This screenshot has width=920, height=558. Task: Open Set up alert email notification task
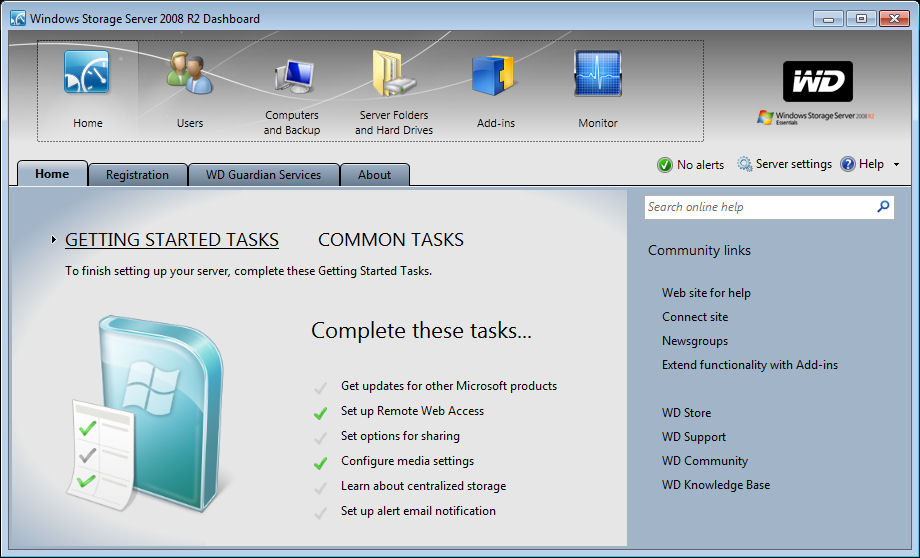click(x=418, y=511)
